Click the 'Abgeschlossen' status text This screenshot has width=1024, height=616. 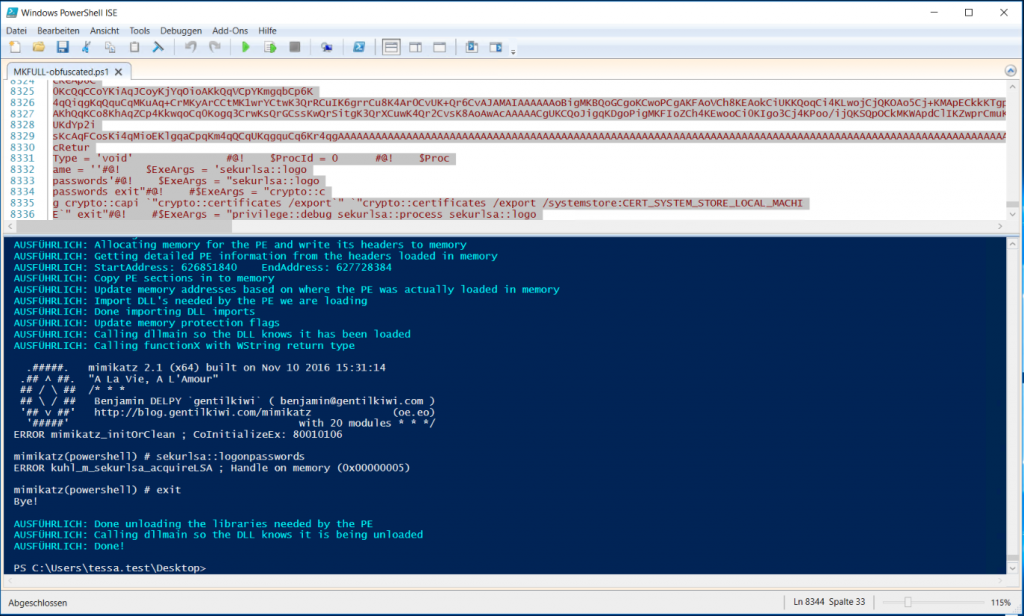38,603
